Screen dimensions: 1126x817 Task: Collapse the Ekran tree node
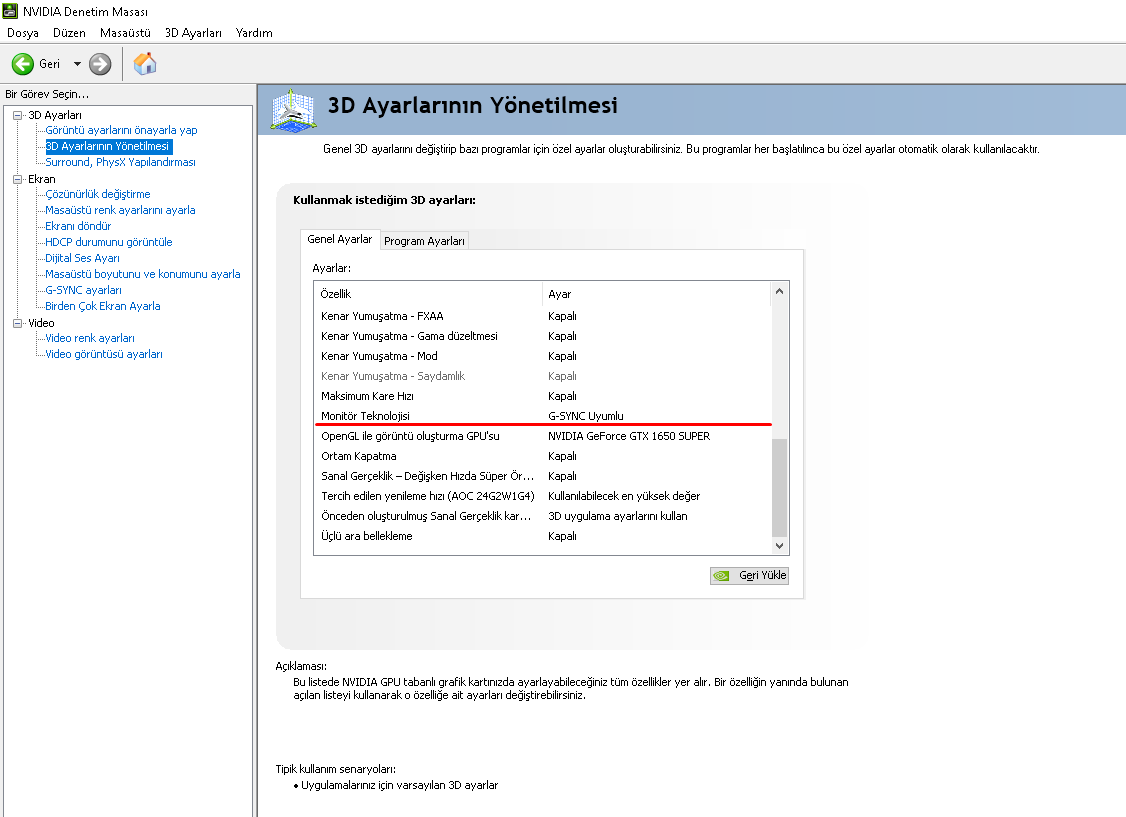point(17,179)
